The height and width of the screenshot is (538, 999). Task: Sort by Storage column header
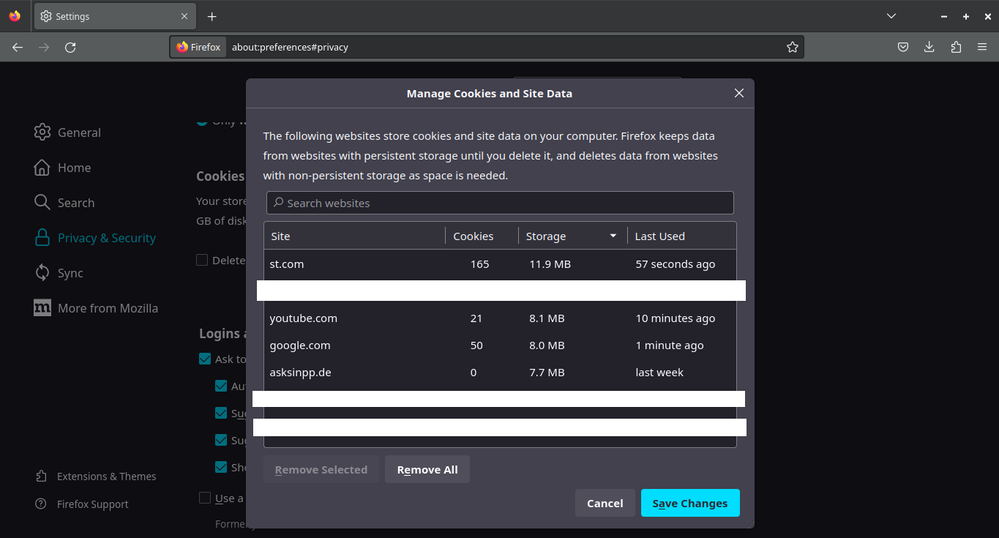point(572,236)
